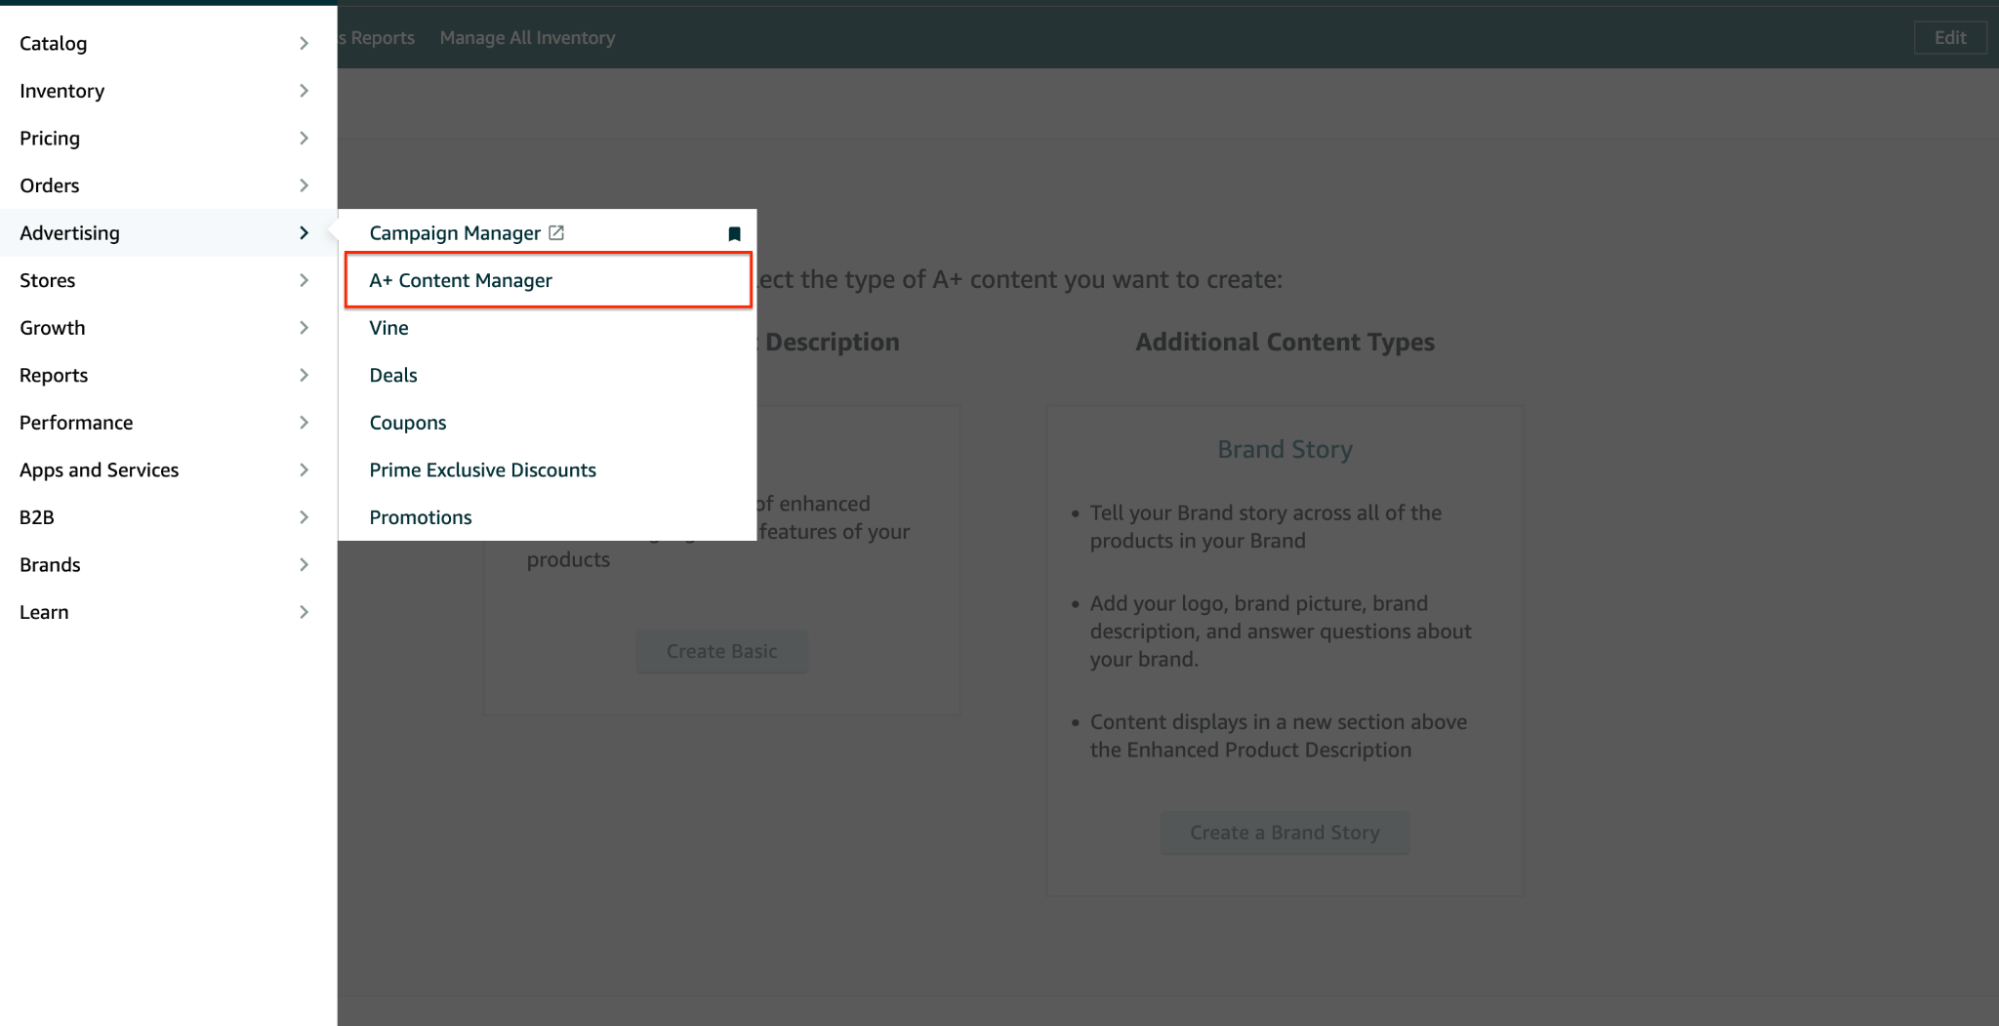Select Prime Exclusive Discounts
The image size is (1999, 1026).
pos(482,470)
